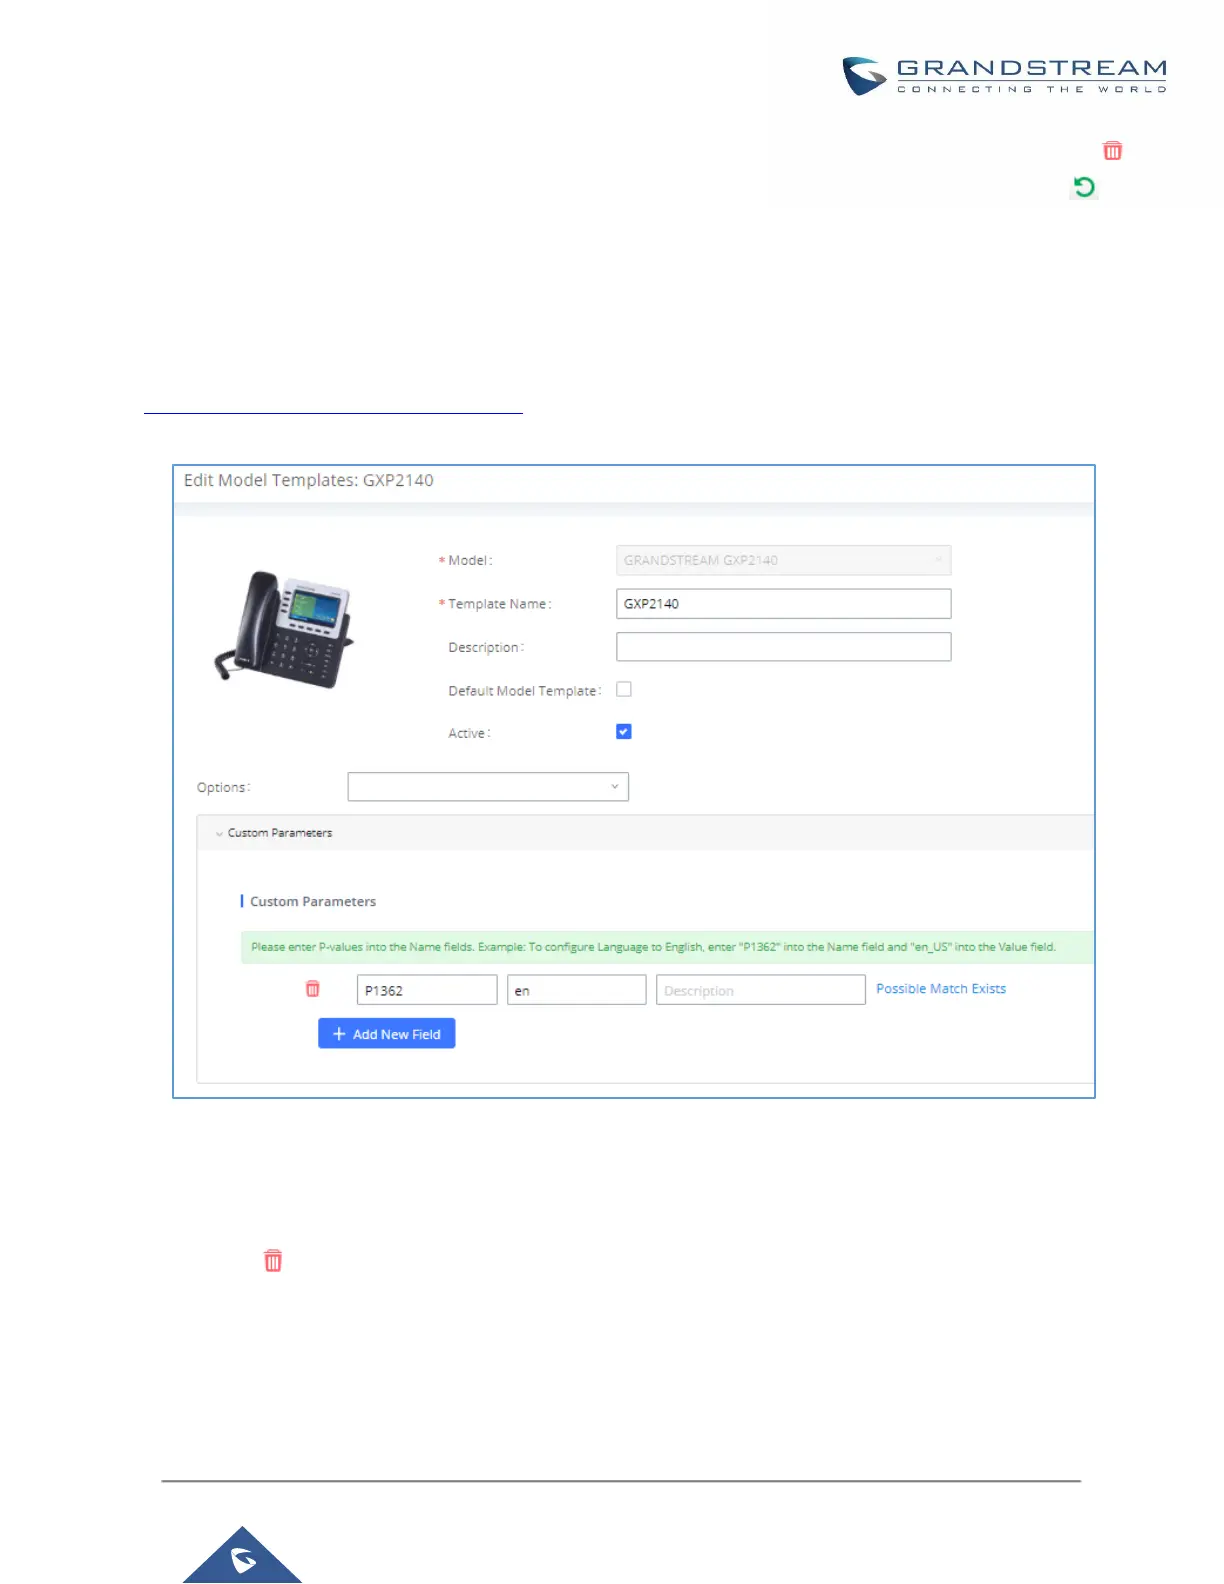The image size is (1224, 1584).
Task: Click the green reset arrow icon
Action: click(x=1084, y=187)
